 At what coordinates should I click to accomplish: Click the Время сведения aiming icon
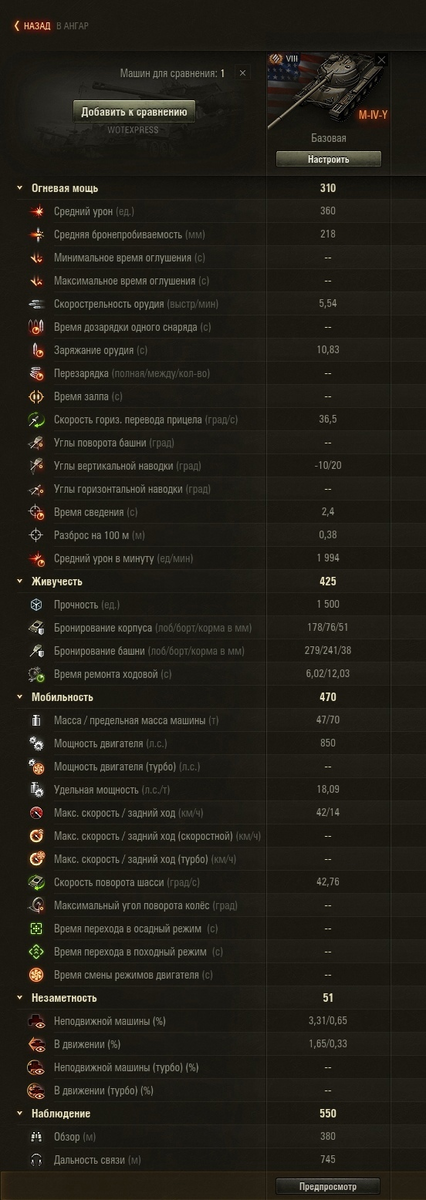[x=37, y=511]
